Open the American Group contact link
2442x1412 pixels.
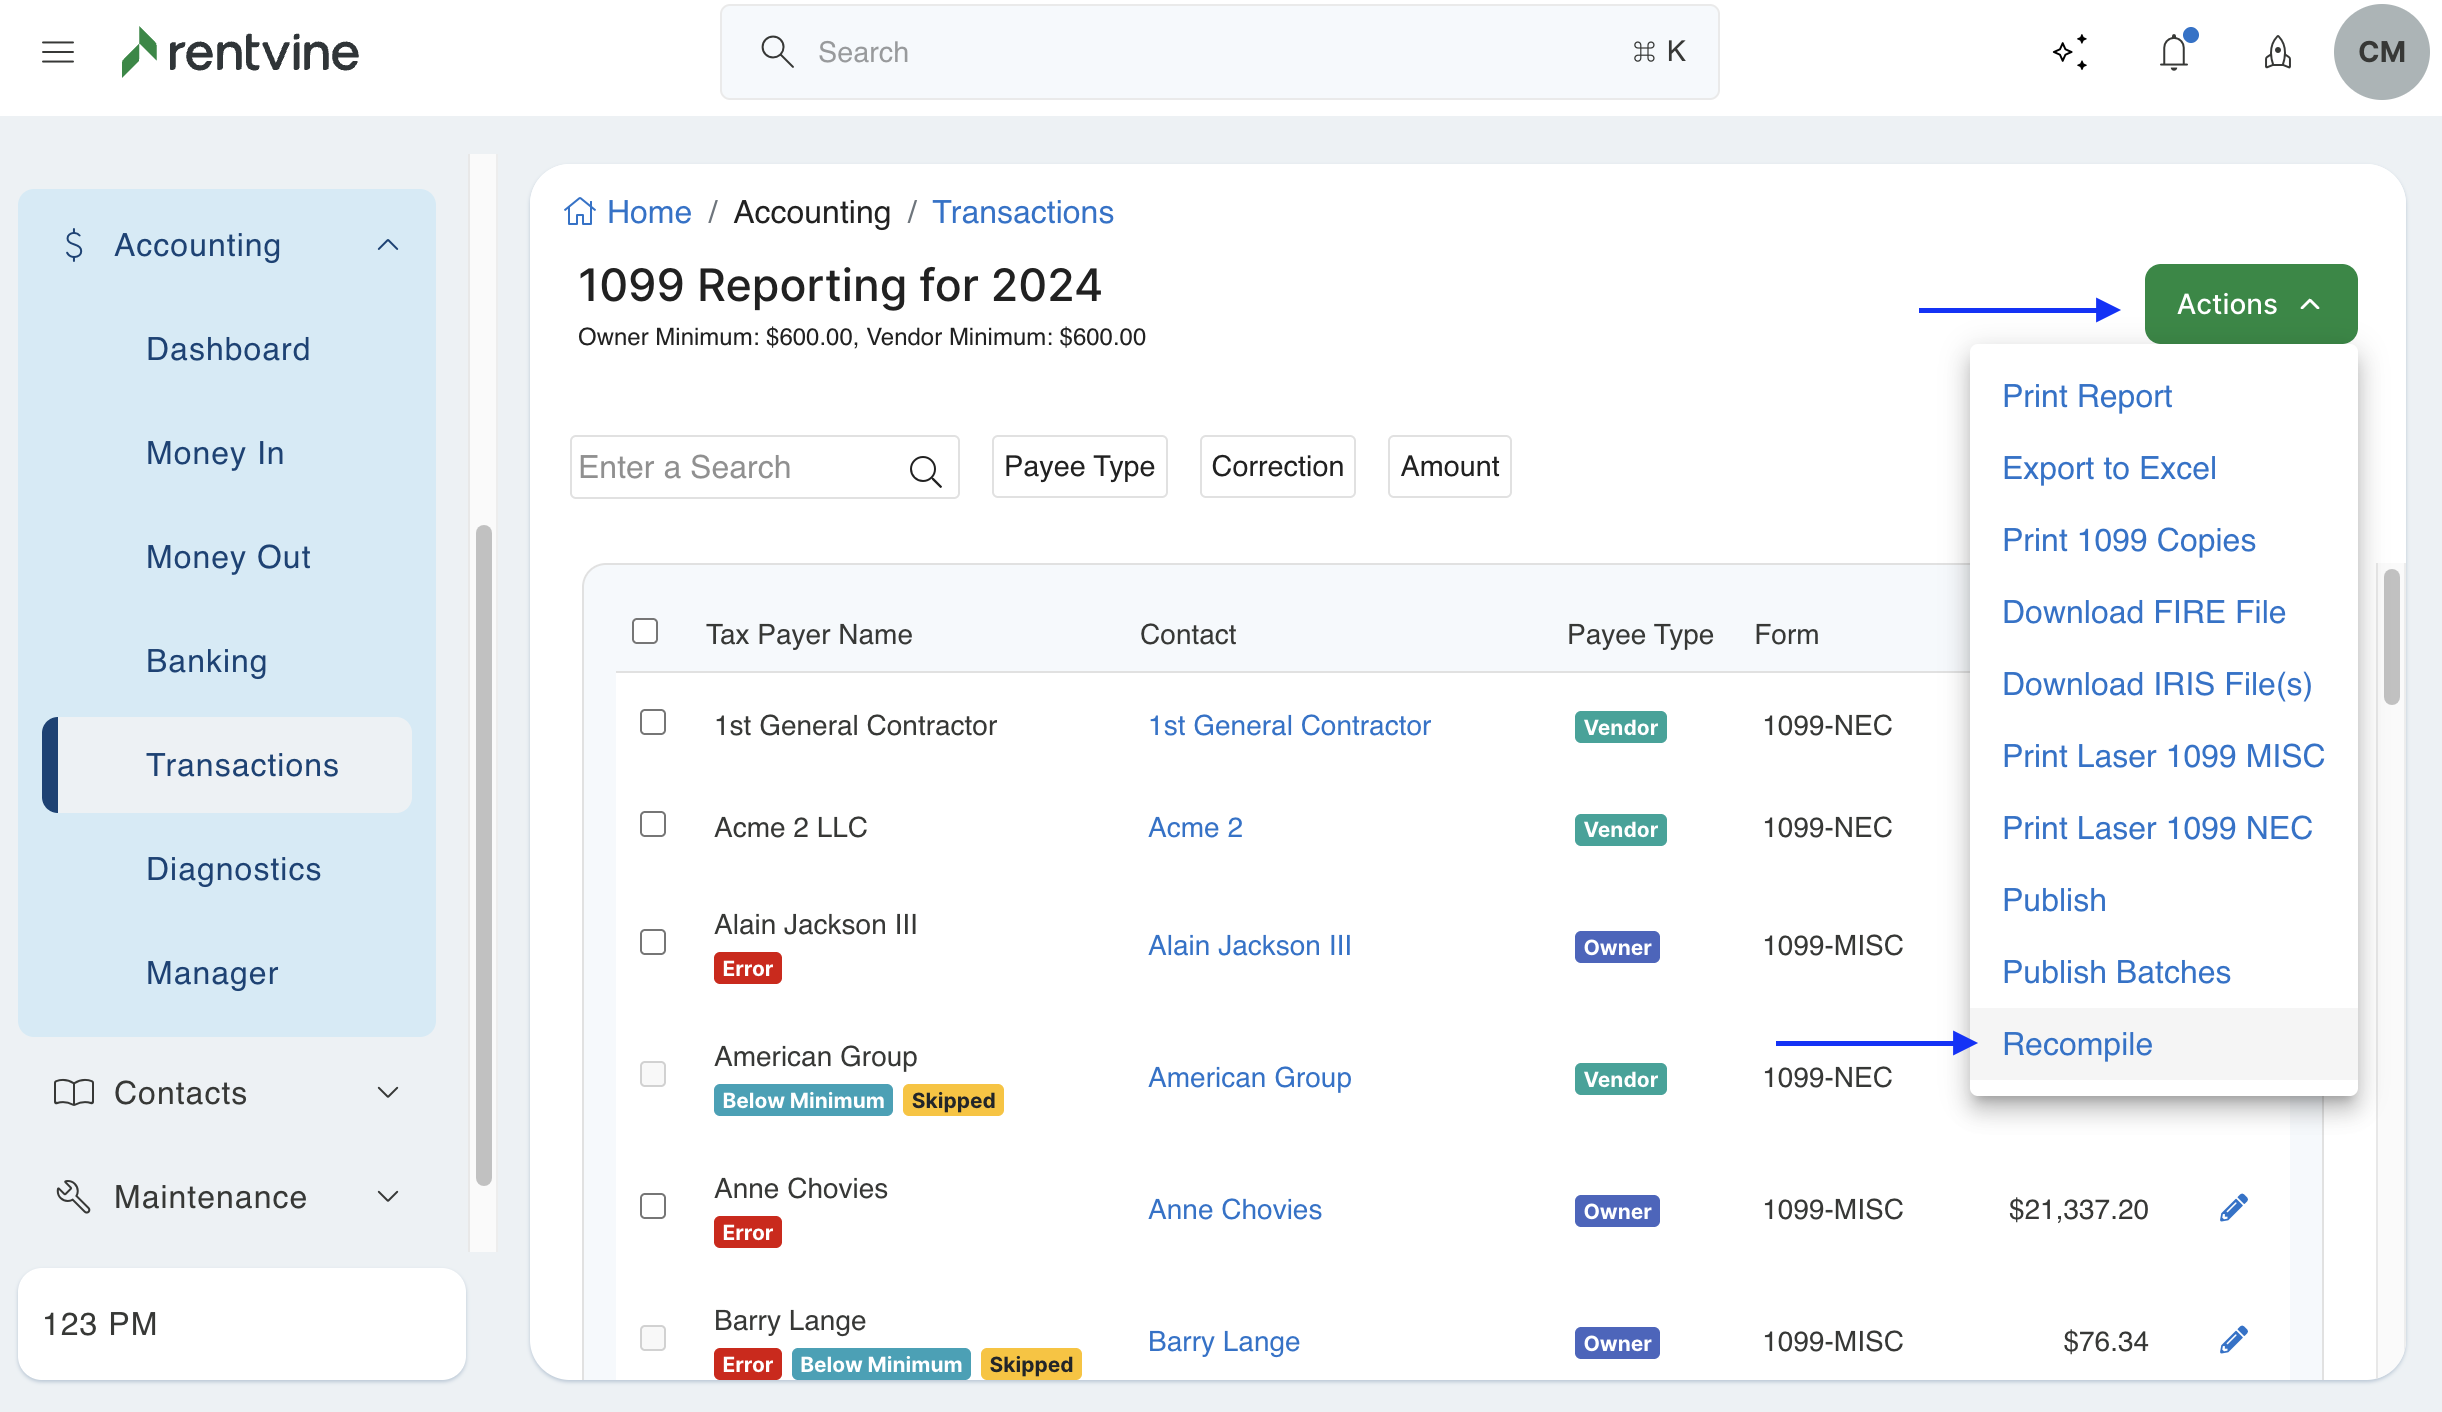click(x=1249, y=1077)
